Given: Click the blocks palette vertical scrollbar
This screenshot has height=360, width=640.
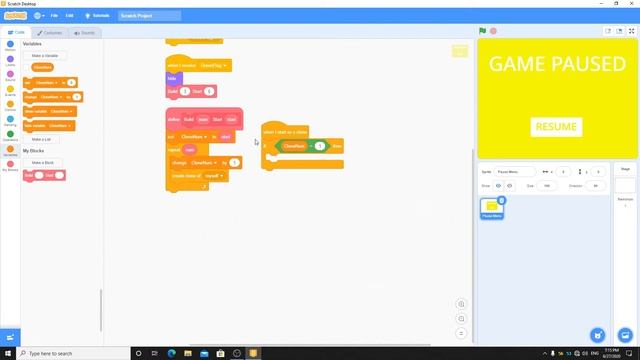Looking at the screenshot, I should [101, 310].
